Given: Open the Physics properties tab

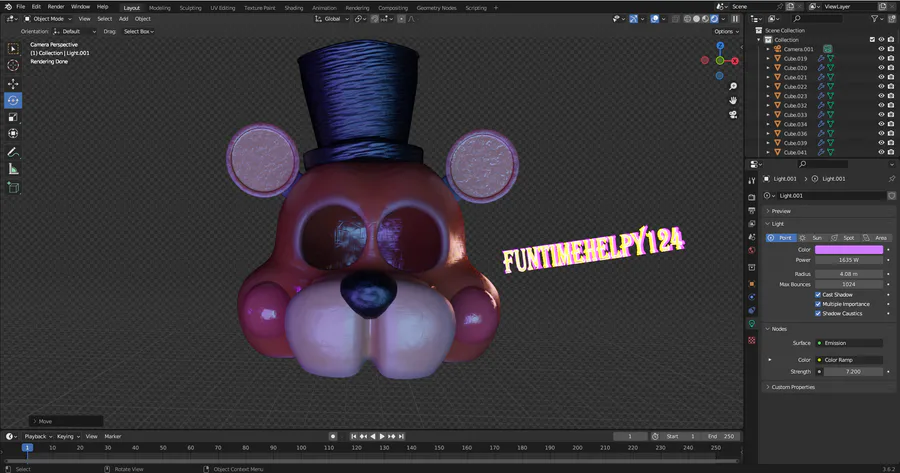Looking at the screenshot, I should [752, 297].
